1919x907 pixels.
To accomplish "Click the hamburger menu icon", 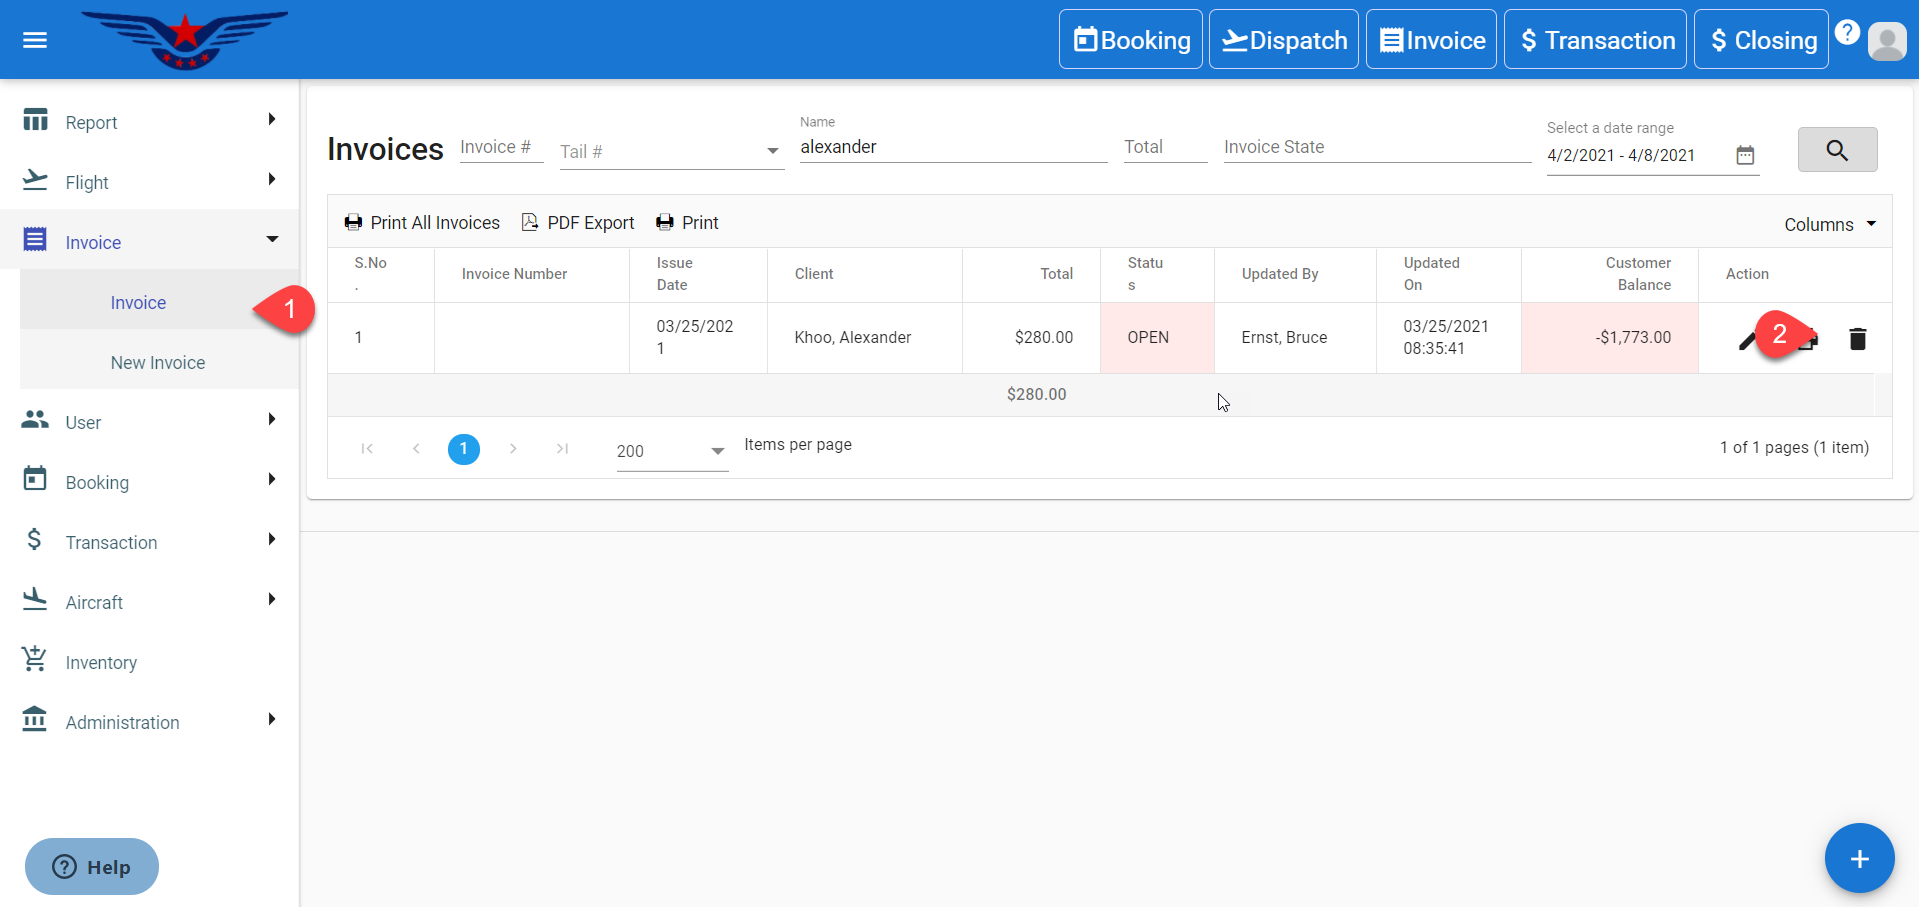I will coord(35,40).
